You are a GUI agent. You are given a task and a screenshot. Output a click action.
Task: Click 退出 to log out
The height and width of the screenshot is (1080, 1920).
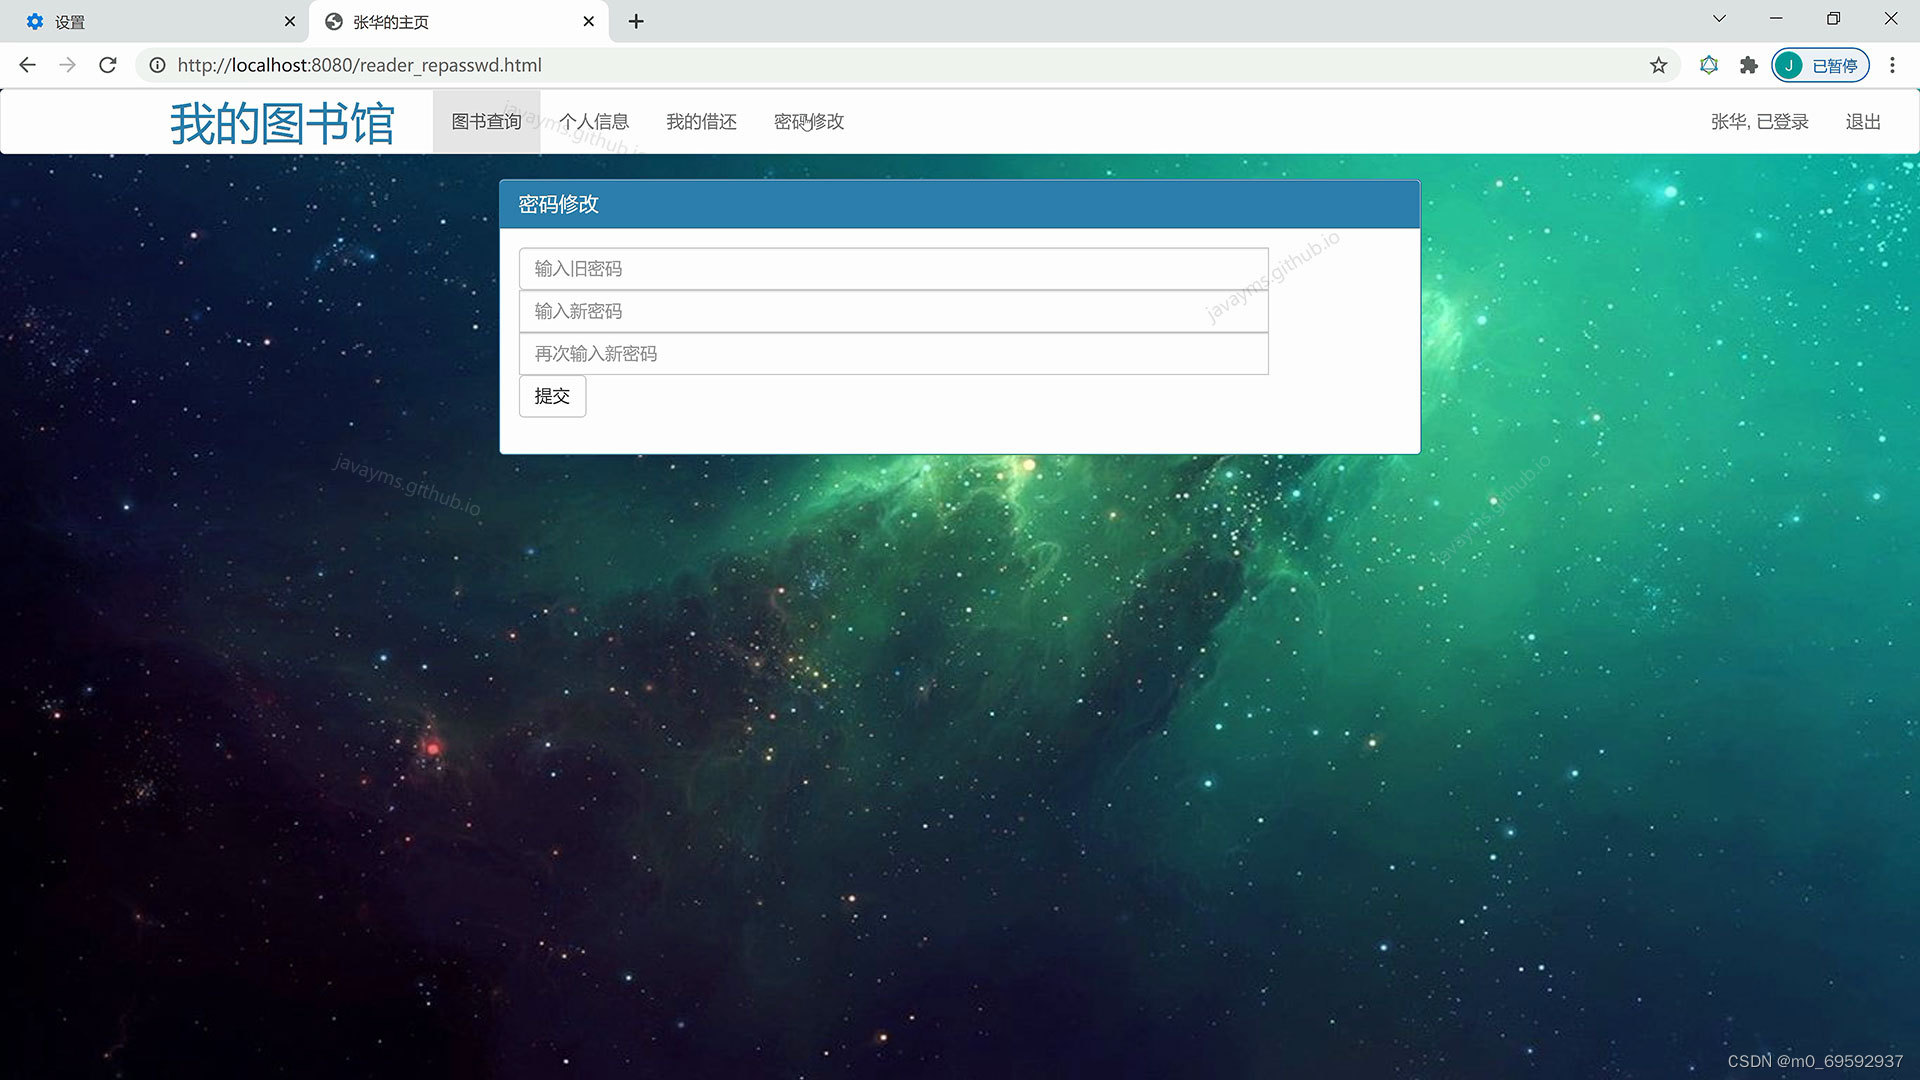[1862, 121]
